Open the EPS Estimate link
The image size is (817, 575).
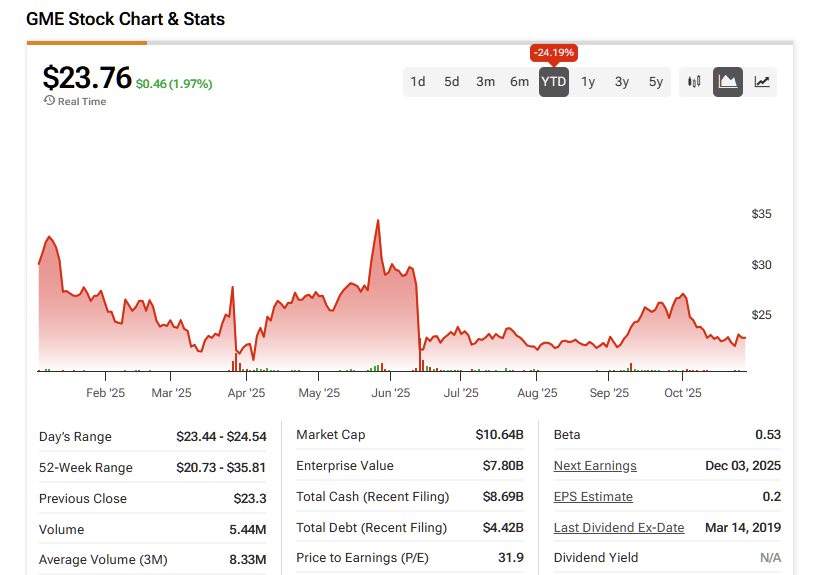[593, 497]
